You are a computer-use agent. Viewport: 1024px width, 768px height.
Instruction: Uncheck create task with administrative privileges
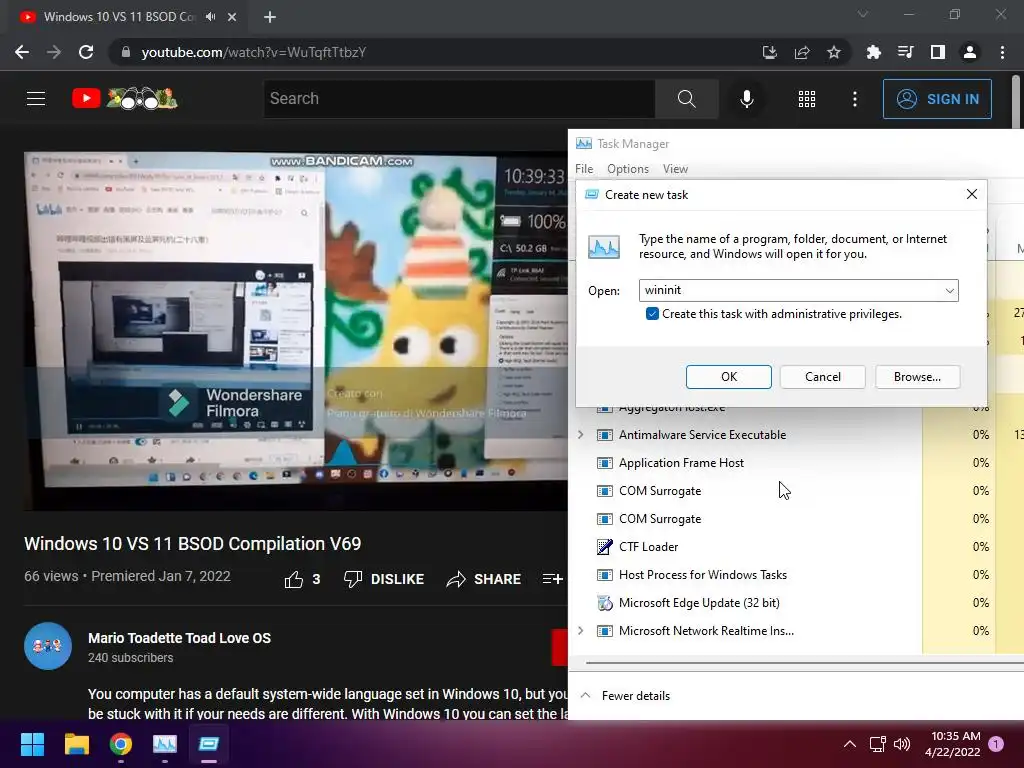pyautogui.click(x=652, y=314)
